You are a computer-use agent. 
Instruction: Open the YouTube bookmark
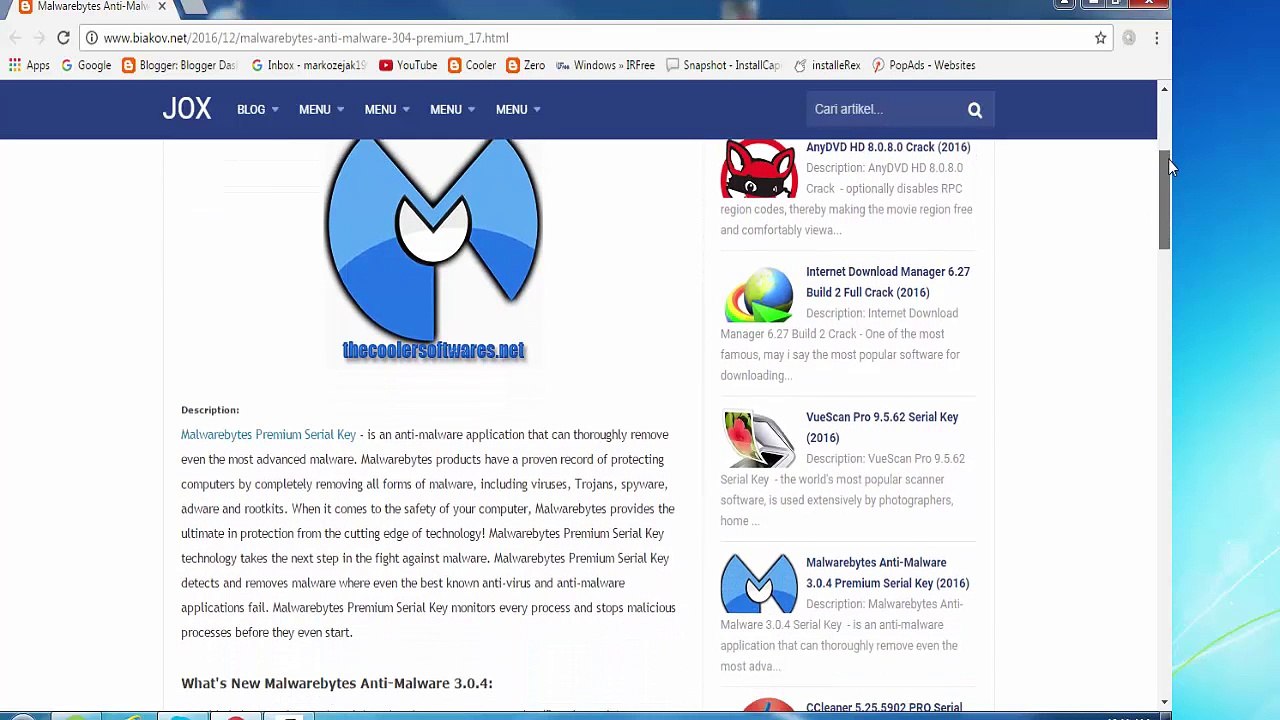408,65
